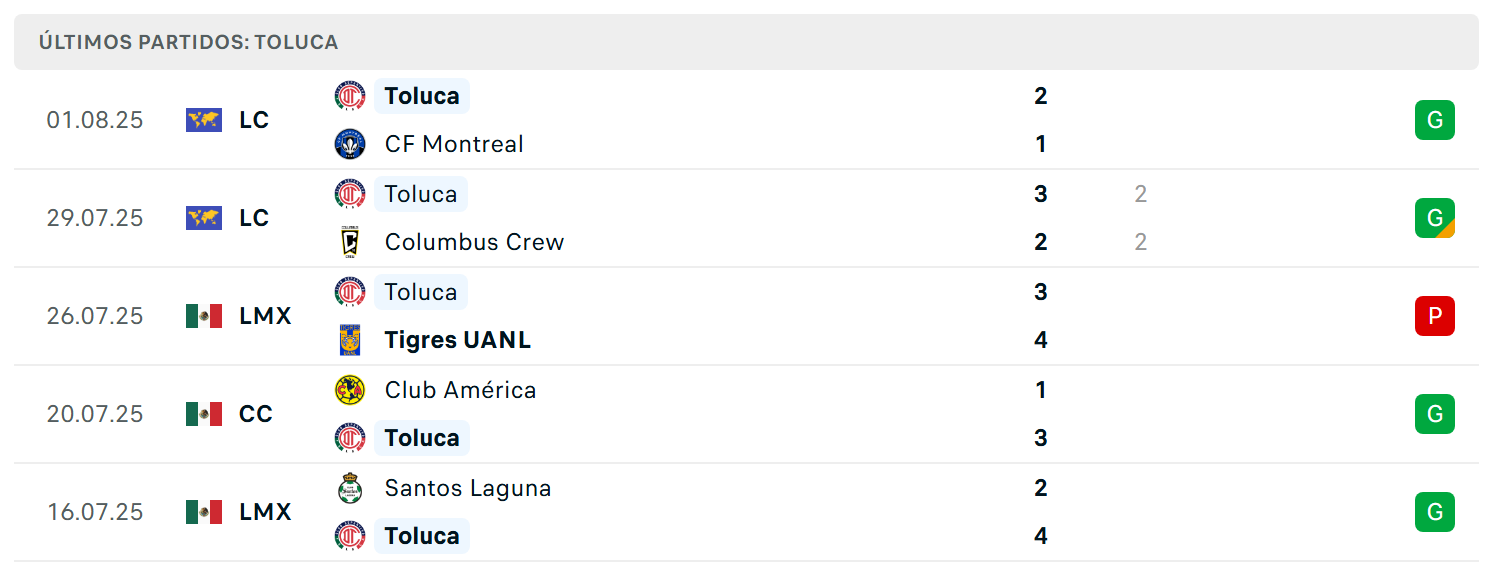Click the Mexico flag icon for the CC match
The height and width of the screenshot is (577, 1494).
coord(204,414)
